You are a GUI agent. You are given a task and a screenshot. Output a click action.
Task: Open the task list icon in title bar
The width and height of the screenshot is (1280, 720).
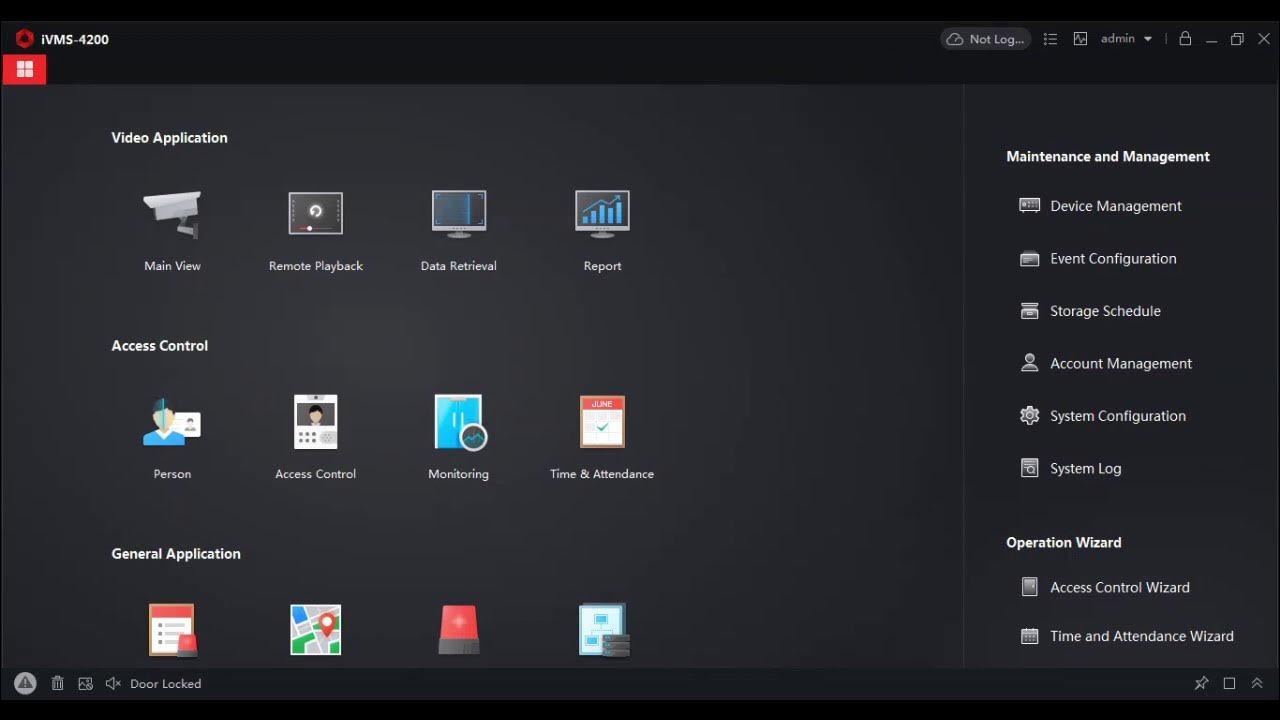(1050, 39)
